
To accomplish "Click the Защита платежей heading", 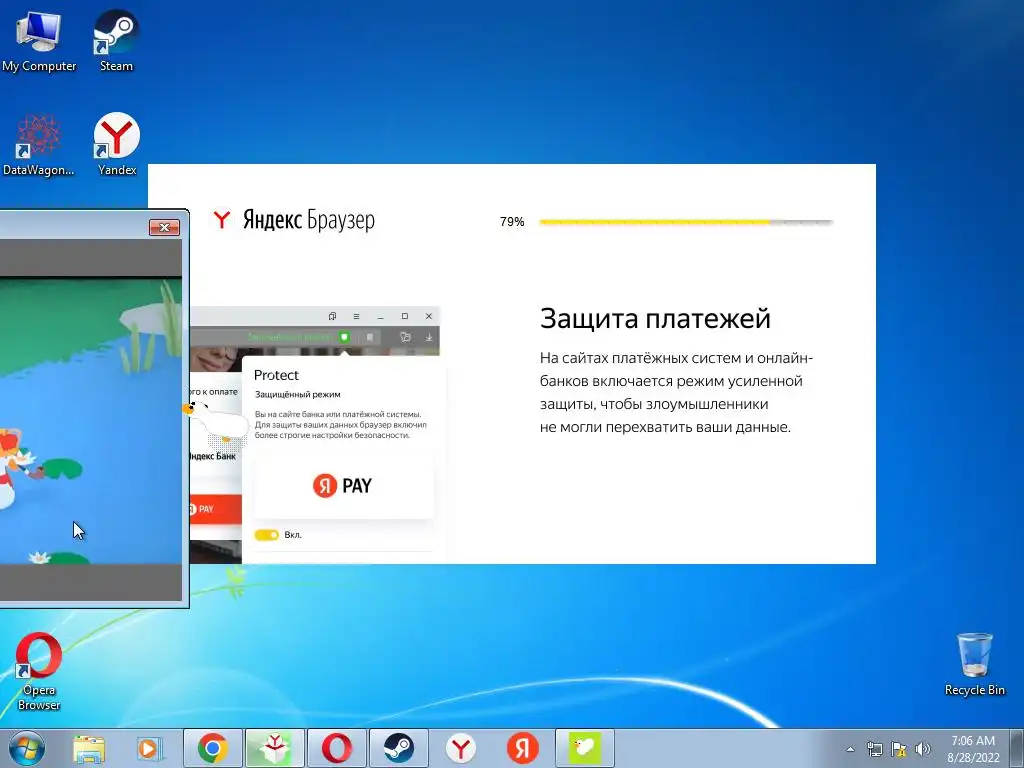I will pyautogui.click(x=655, y=318).
